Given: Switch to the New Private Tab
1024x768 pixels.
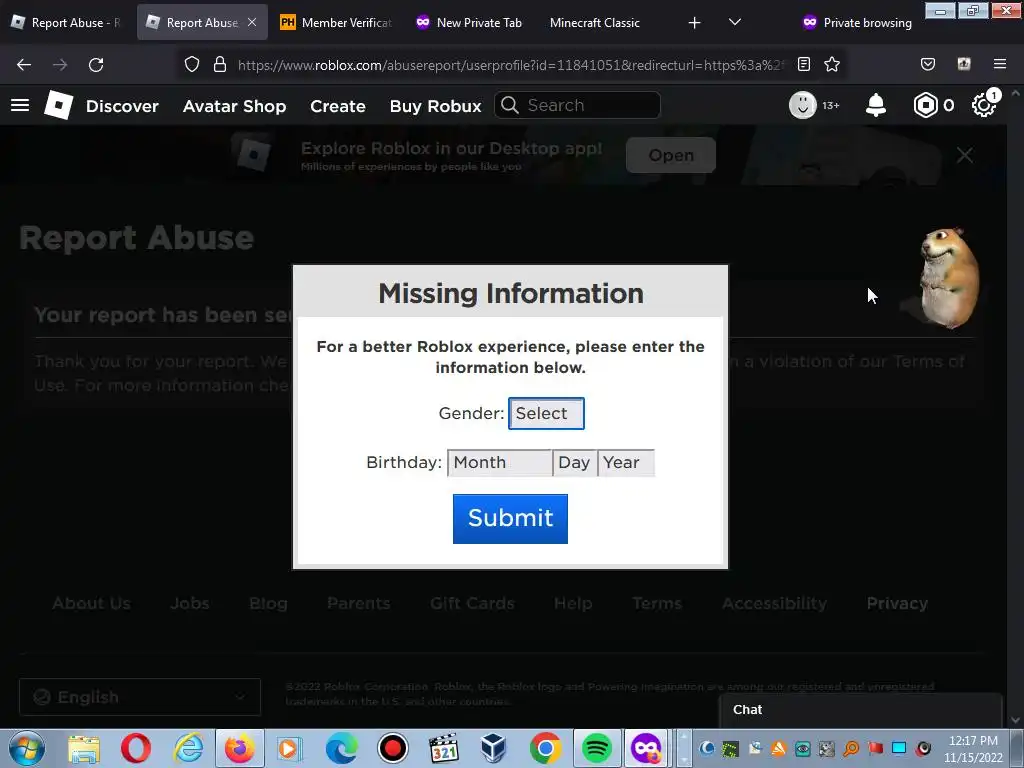Looking at the screenshot, I should pos(469,23).
